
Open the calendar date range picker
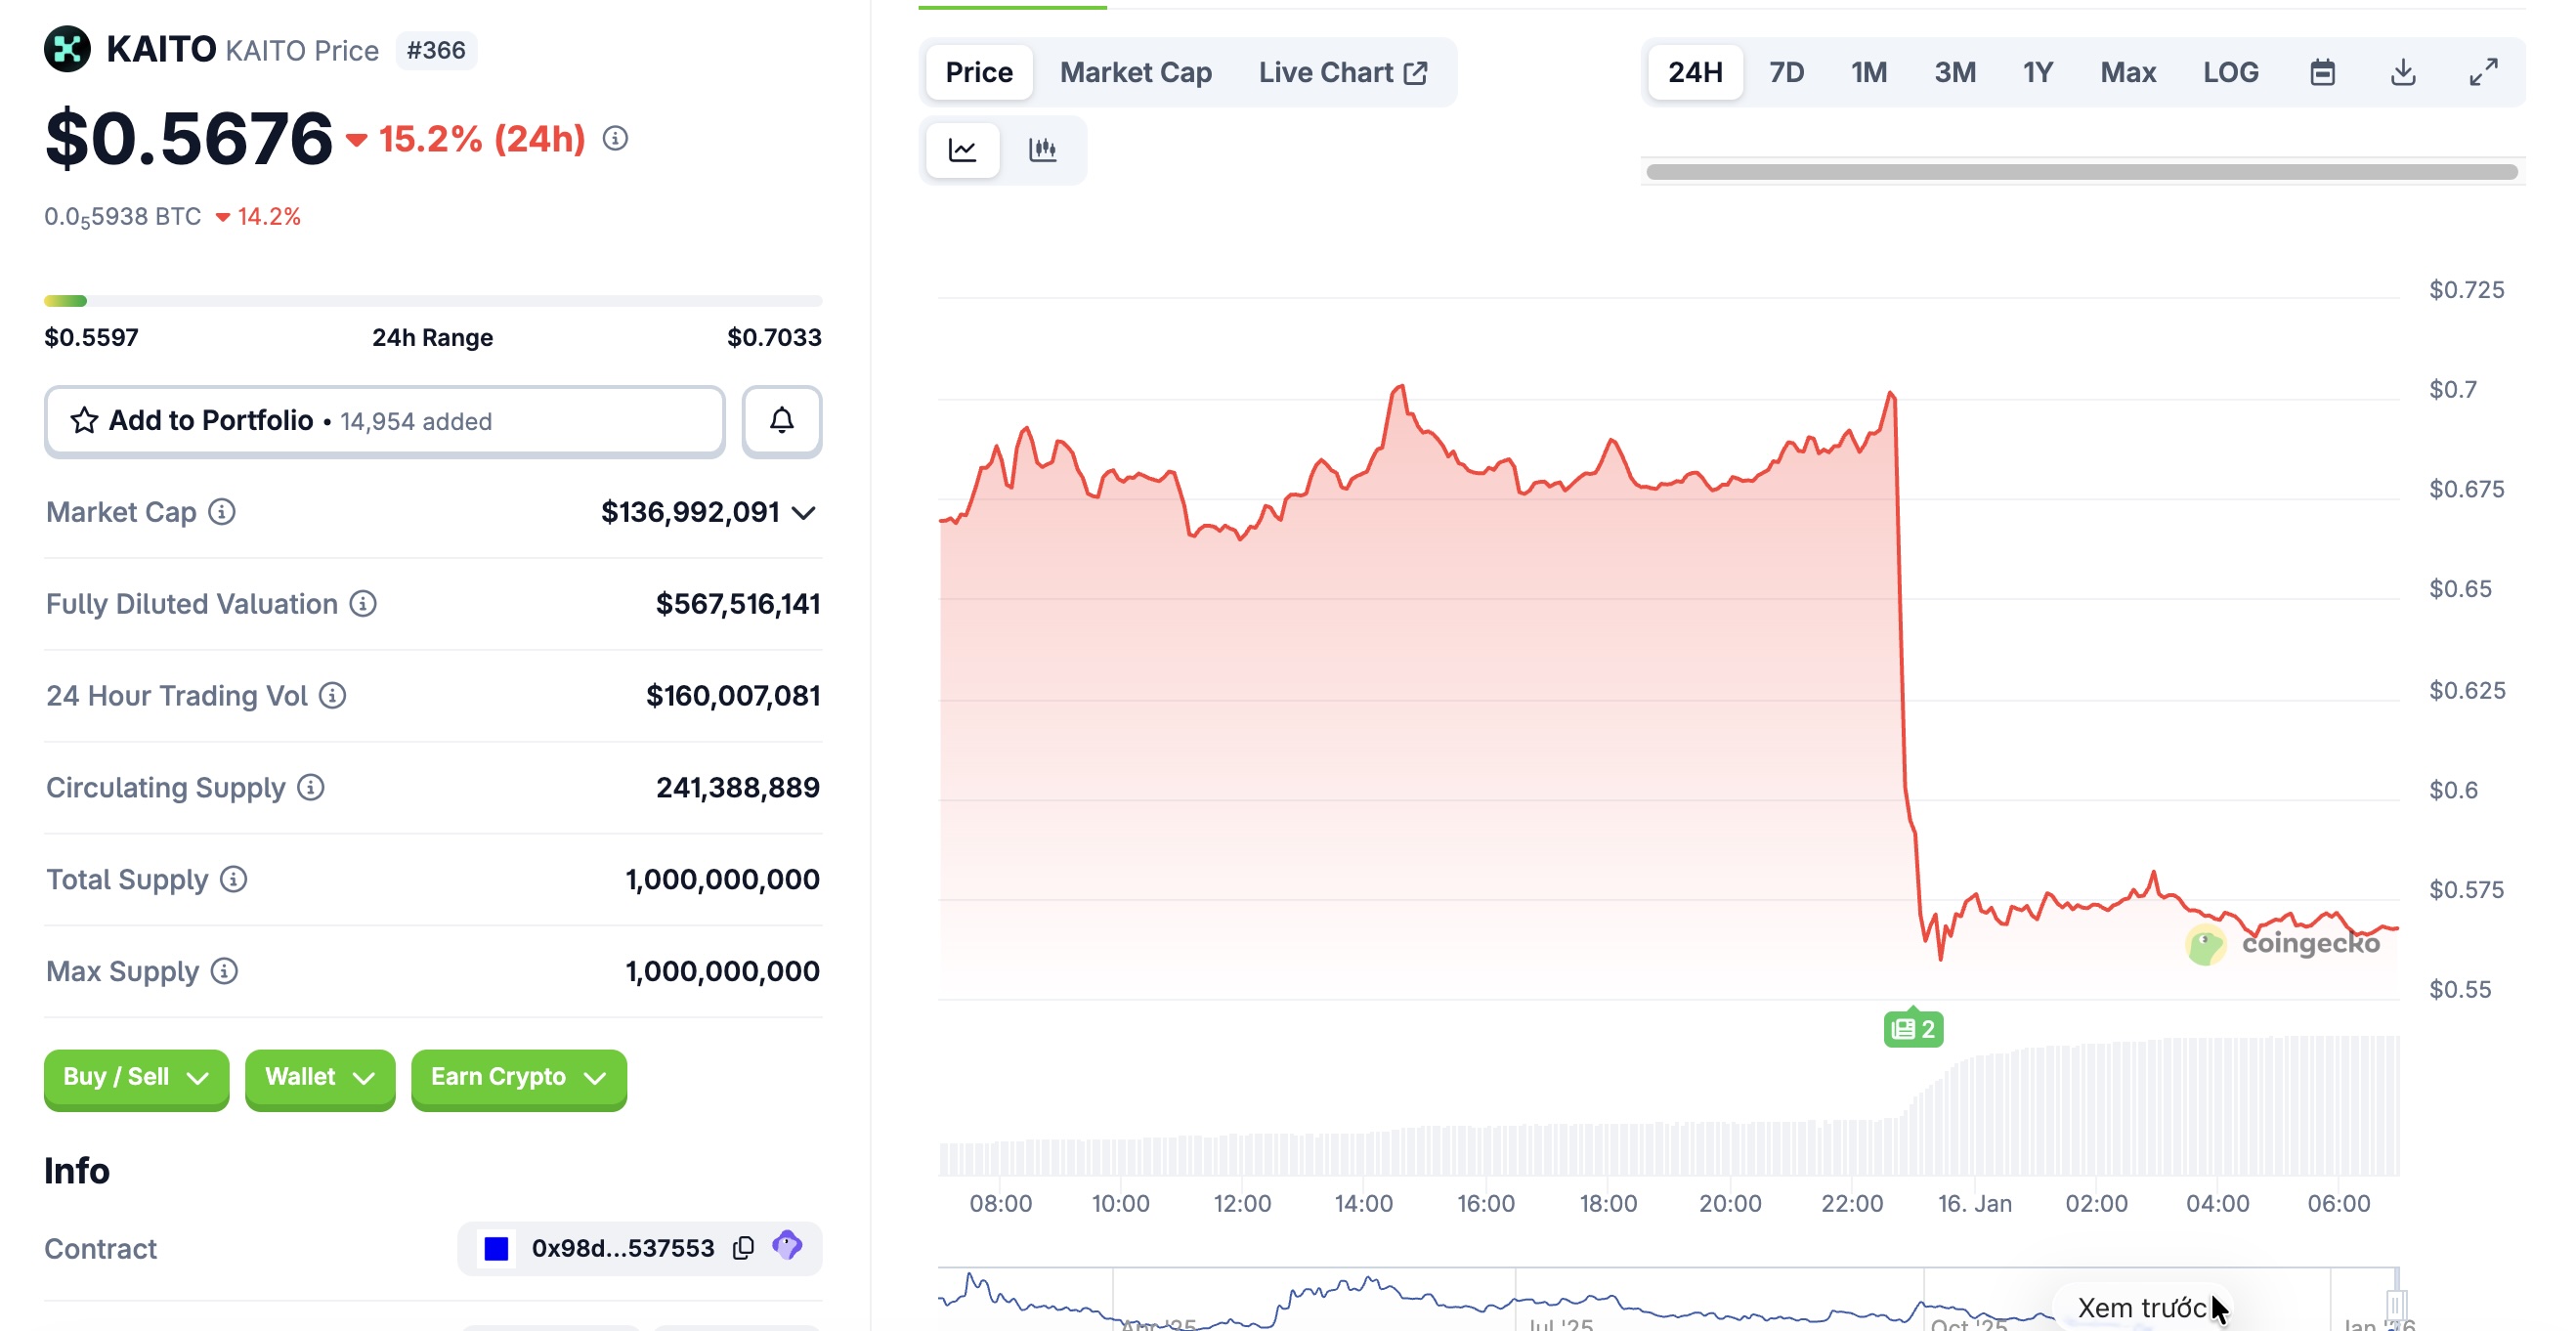pos(2322,72)
